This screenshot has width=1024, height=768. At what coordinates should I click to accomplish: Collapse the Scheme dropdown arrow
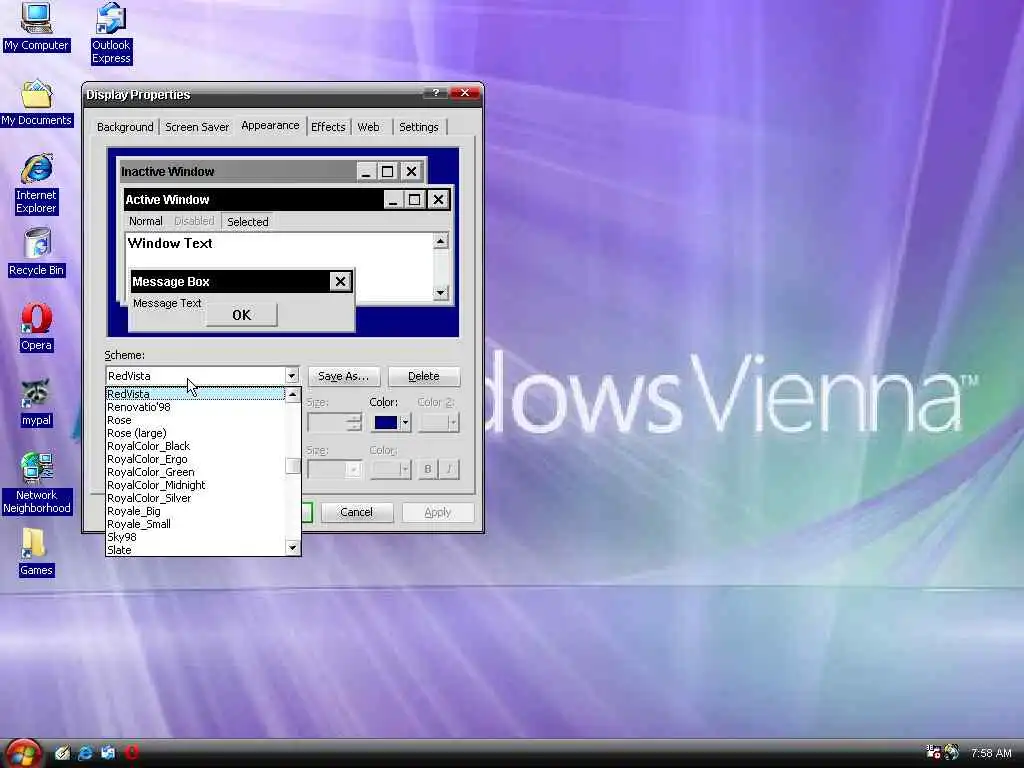click(291, 376)
